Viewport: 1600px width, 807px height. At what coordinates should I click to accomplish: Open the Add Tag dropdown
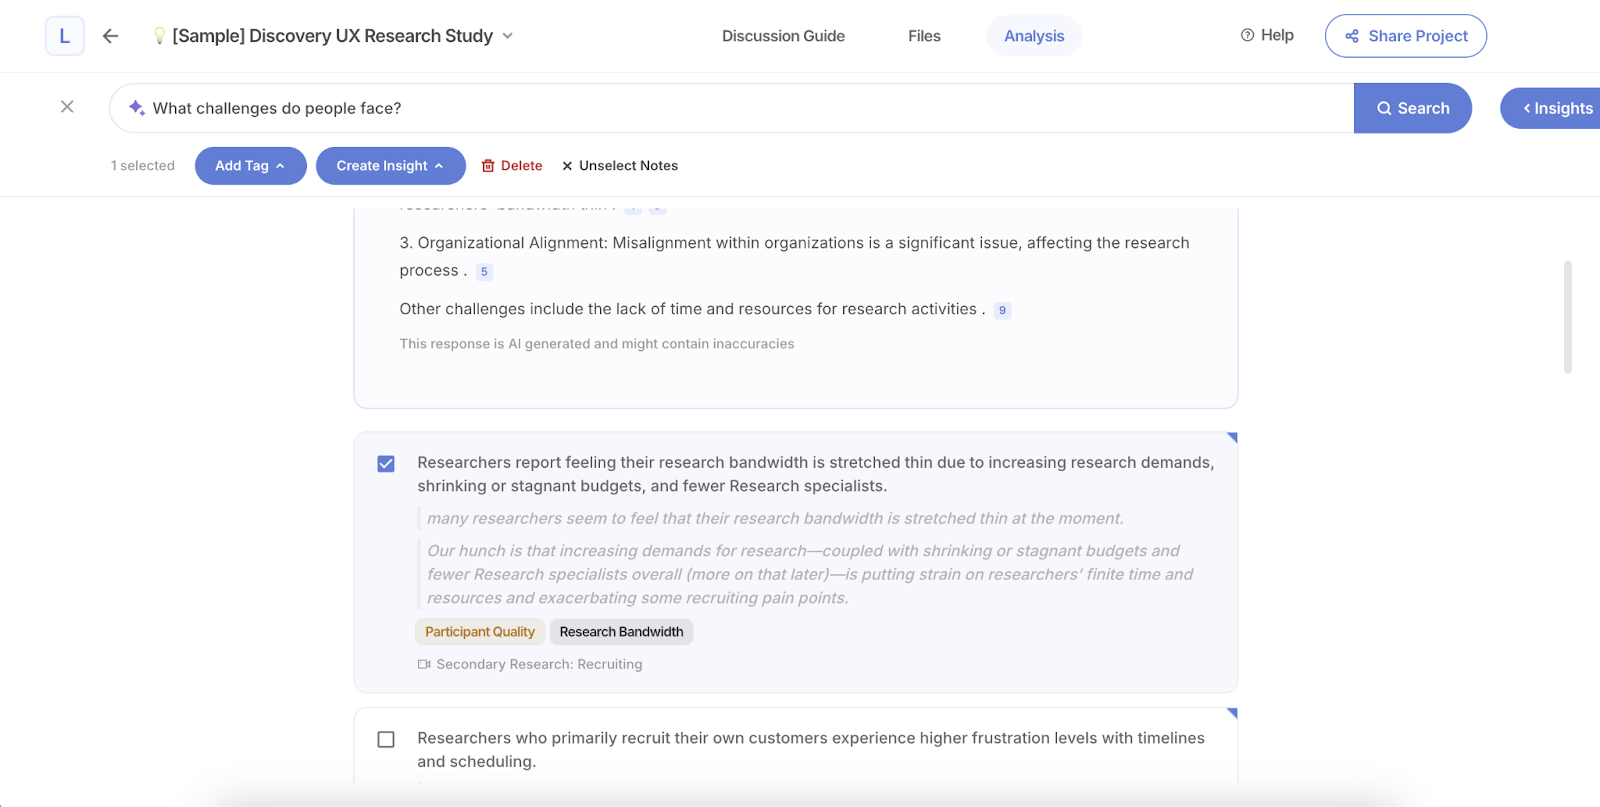click(x=250, y=166)
